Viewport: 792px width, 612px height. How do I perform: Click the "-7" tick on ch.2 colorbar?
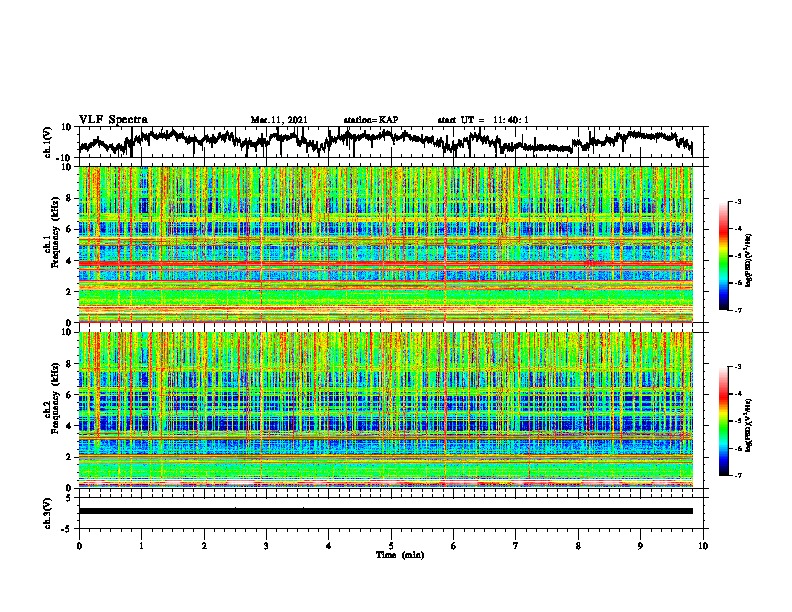click(x=738, y=475)
